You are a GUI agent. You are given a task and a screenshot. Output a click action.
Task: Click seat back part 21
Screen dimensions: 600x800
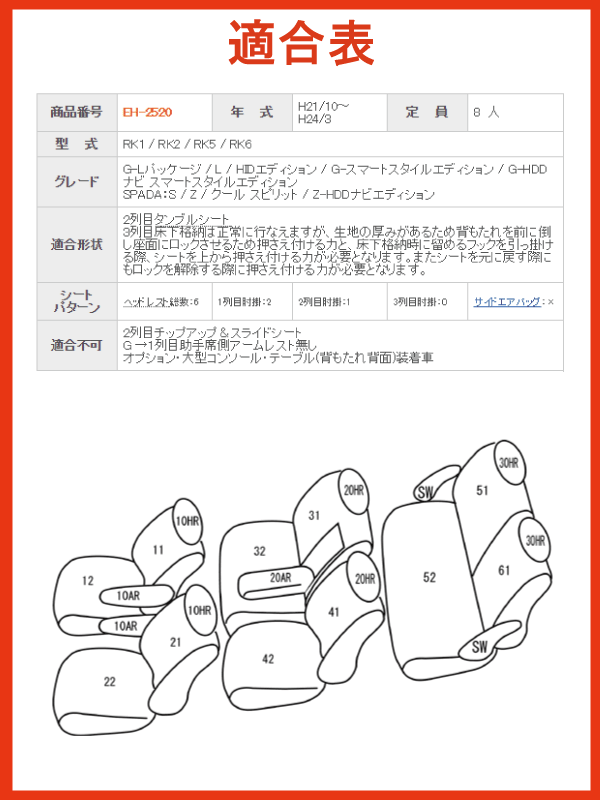176,642
